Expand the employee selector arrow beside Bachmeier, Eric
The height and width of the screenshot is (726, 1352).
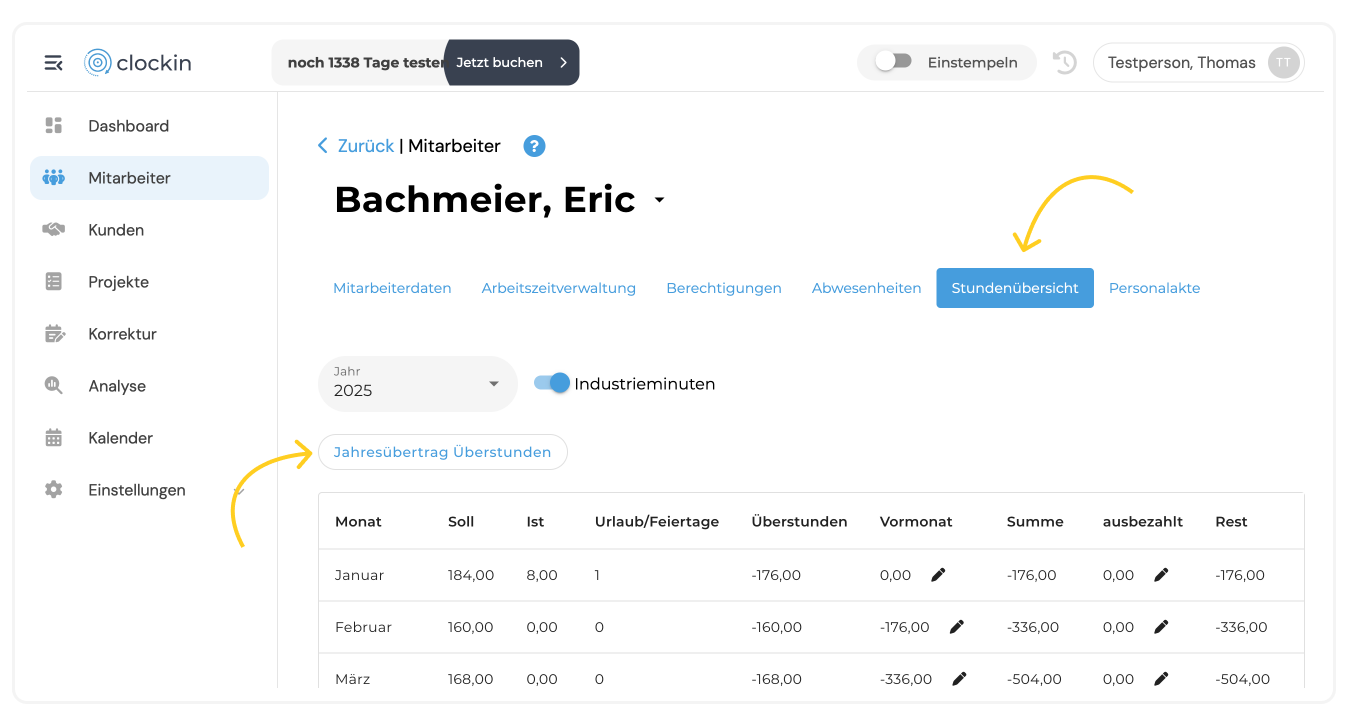coord(659,201)
